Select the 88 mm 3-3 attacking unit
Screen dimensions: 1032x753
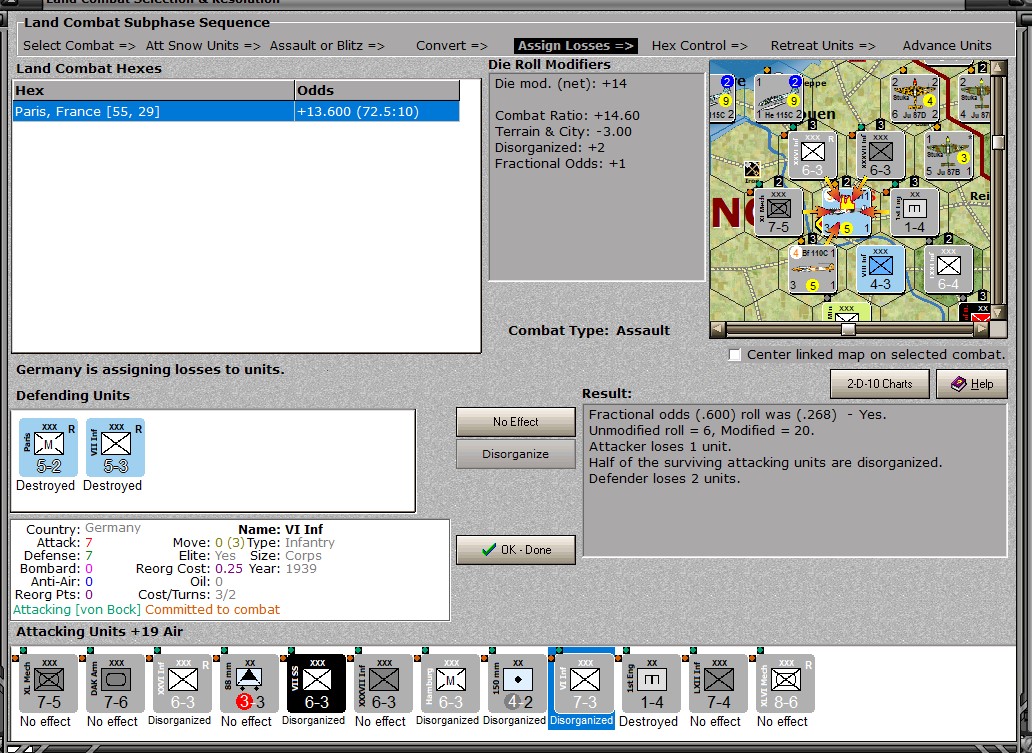coord(249,683)
